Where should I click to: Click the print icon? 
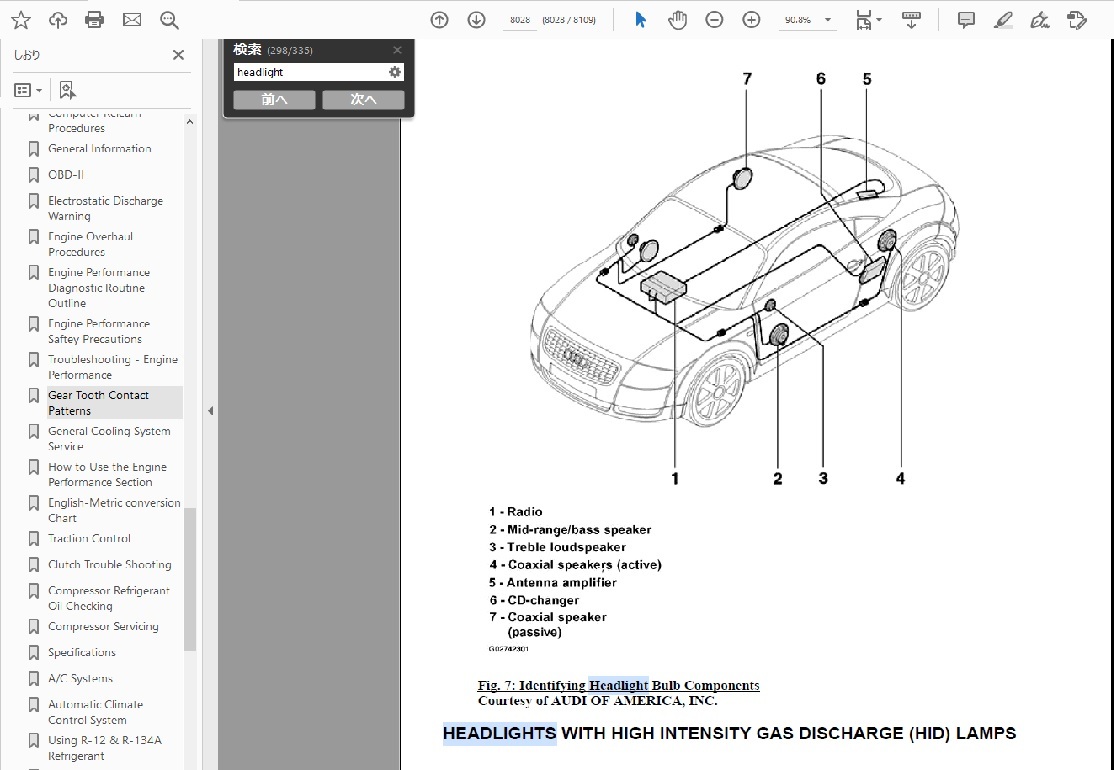pyautogui.click(x=94, y=20)
